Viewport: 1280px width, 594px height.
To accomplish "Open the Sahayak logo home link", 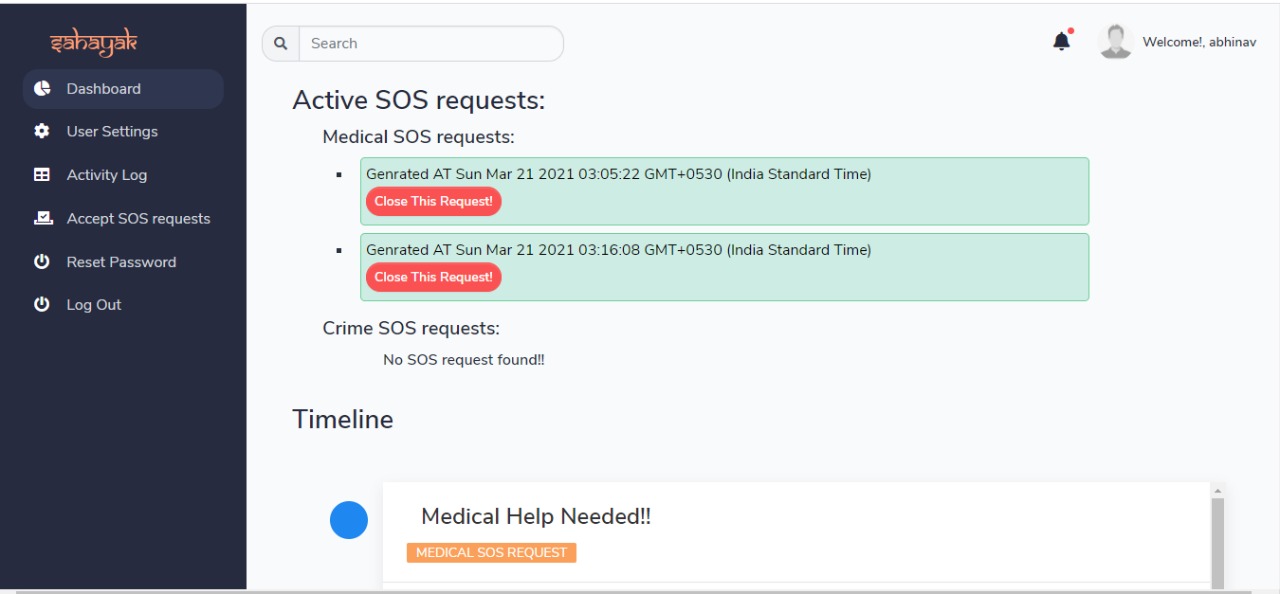I will (94, 43).
